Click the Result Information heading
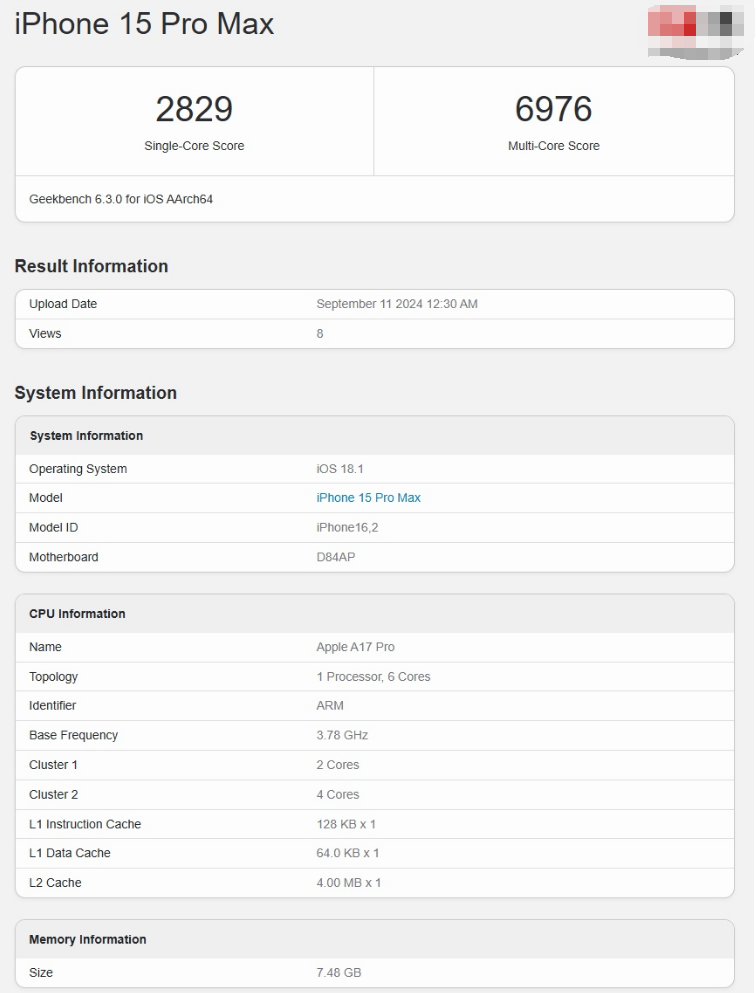 coord(91,266)
